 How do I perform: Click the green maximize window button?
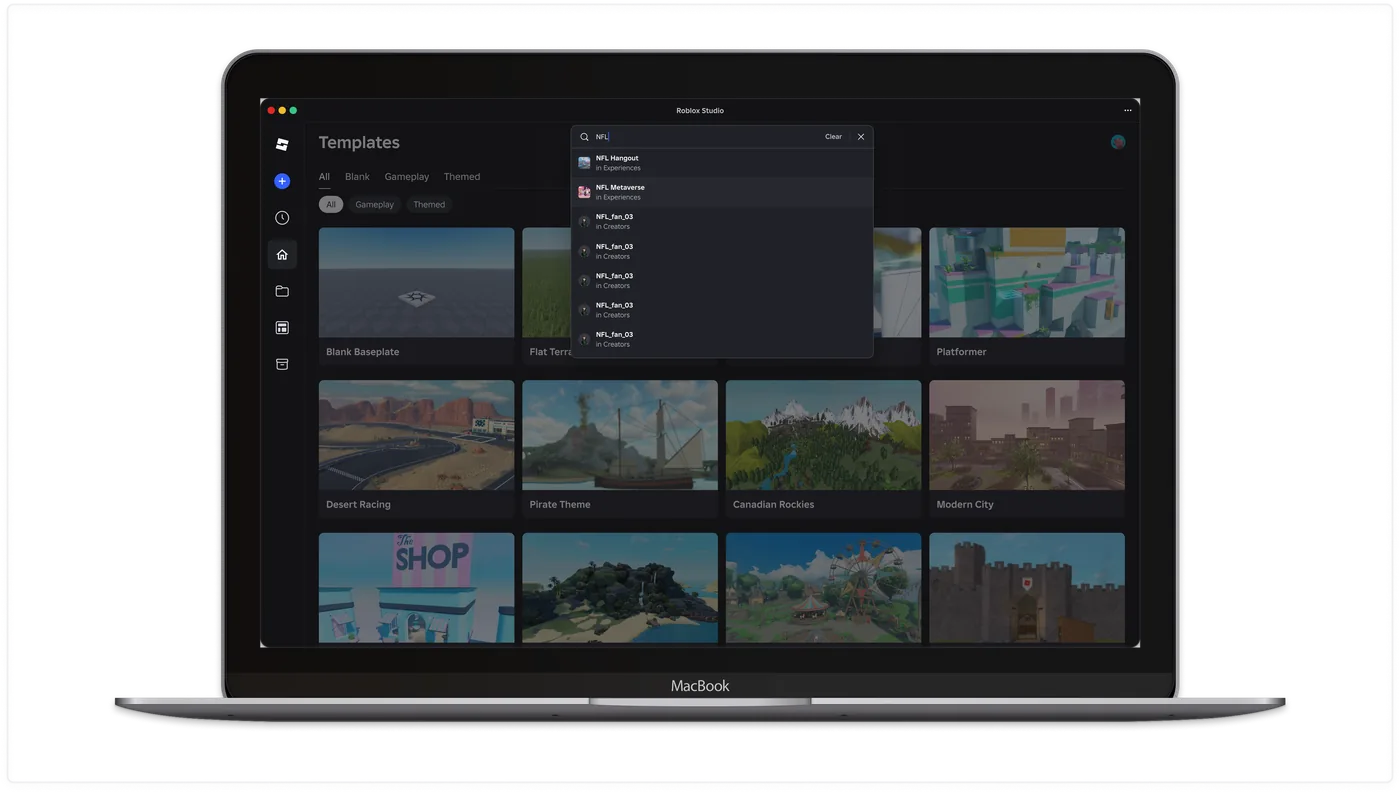click(293, 111)
